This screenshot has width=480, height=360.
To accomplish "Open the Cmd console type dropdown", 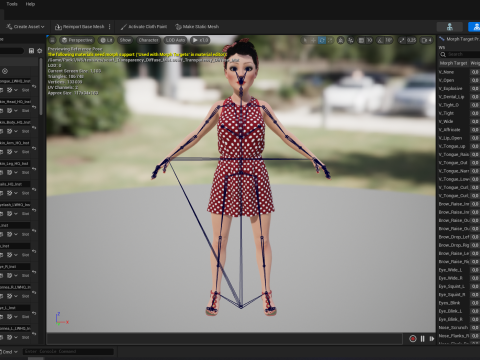I will (9, 352).
